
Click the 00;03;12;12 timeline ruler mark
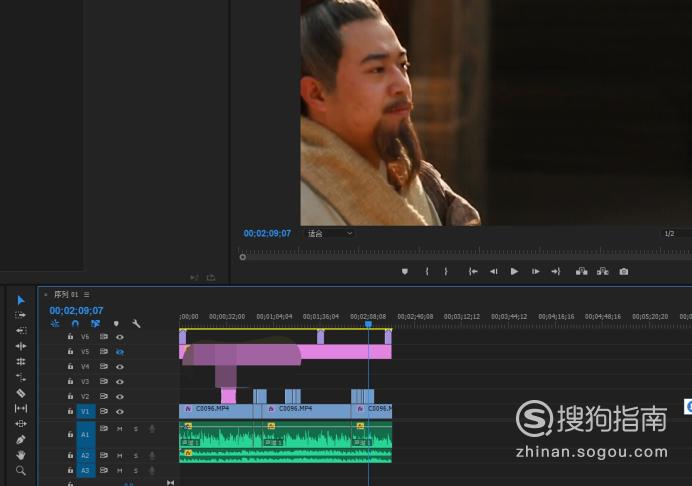pyautogui.click(x=462, y=316)
